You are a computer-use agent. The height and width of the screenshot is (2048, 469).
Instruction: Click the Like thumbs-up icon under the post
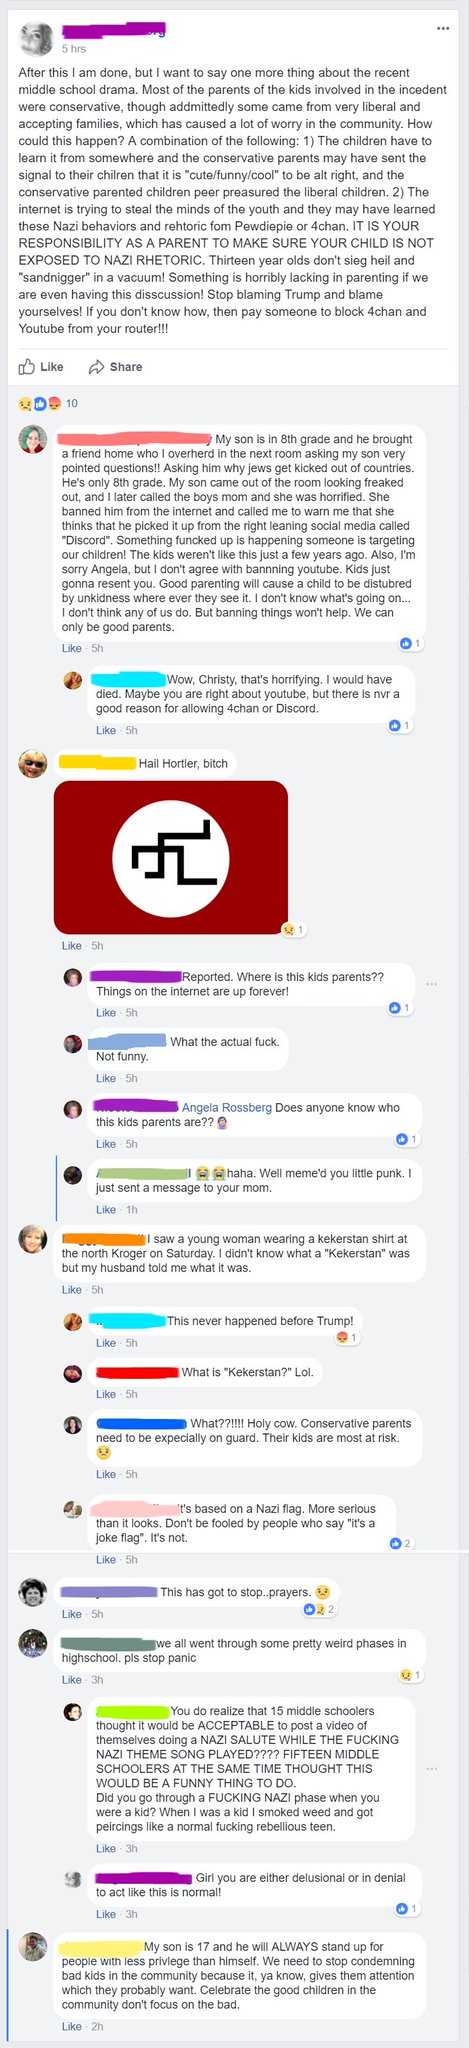pyautogui.click(x=27, y=367)
